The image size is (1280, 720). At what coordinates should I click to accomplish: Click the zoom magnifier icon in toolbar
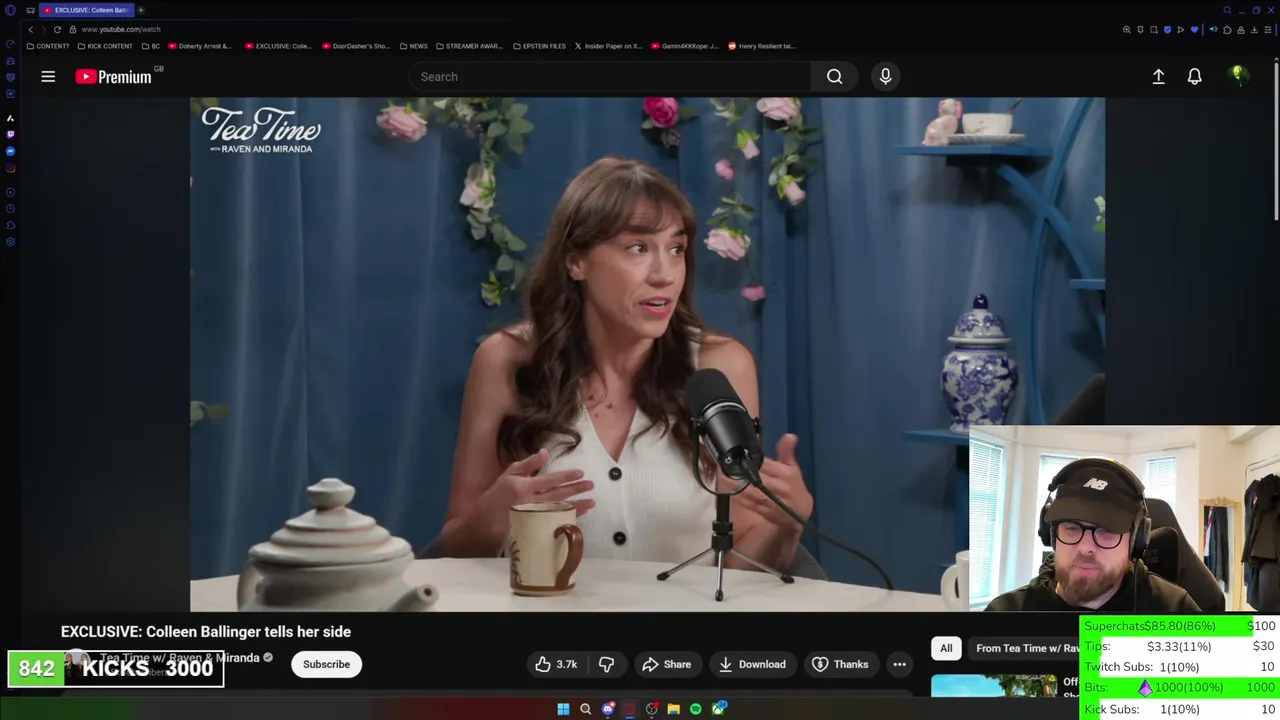click(1127, 29)
